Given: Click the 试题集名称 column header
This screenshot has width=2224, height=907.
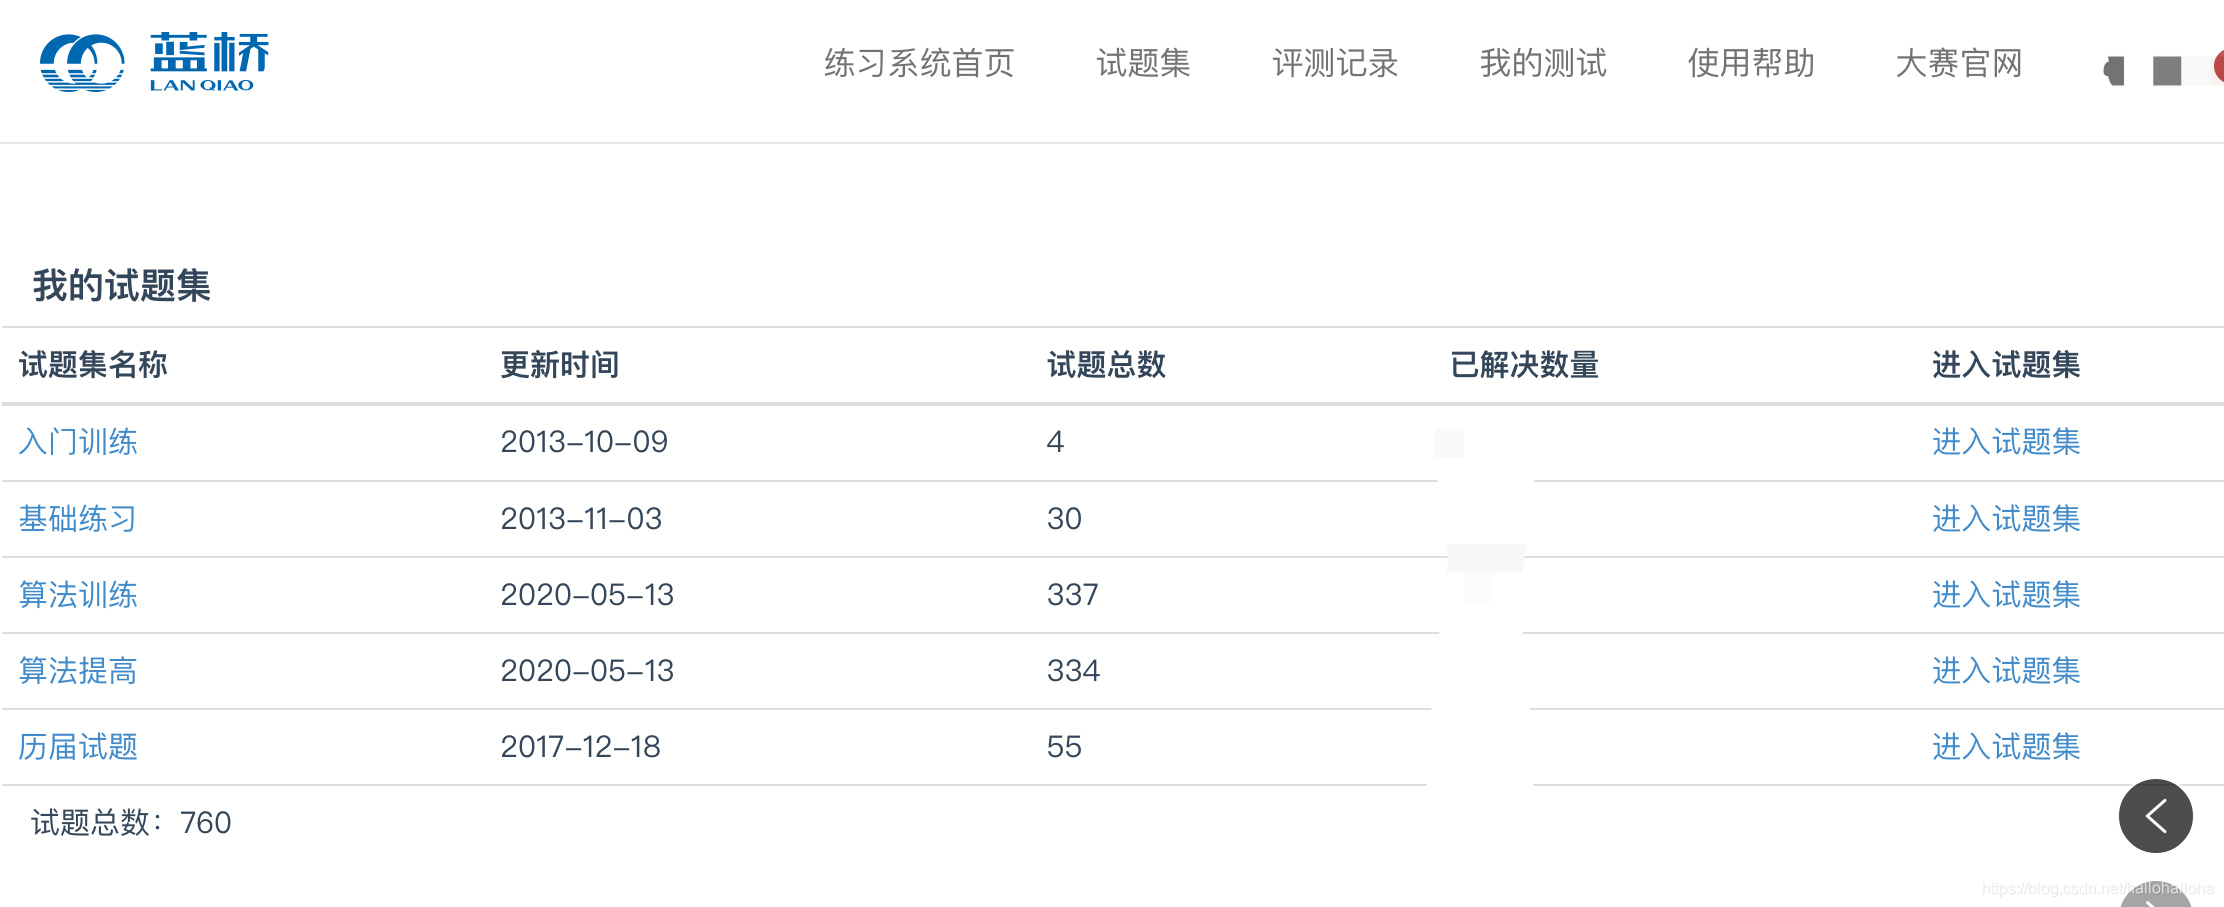Looking at the screenshot, I should pos(95,366).
